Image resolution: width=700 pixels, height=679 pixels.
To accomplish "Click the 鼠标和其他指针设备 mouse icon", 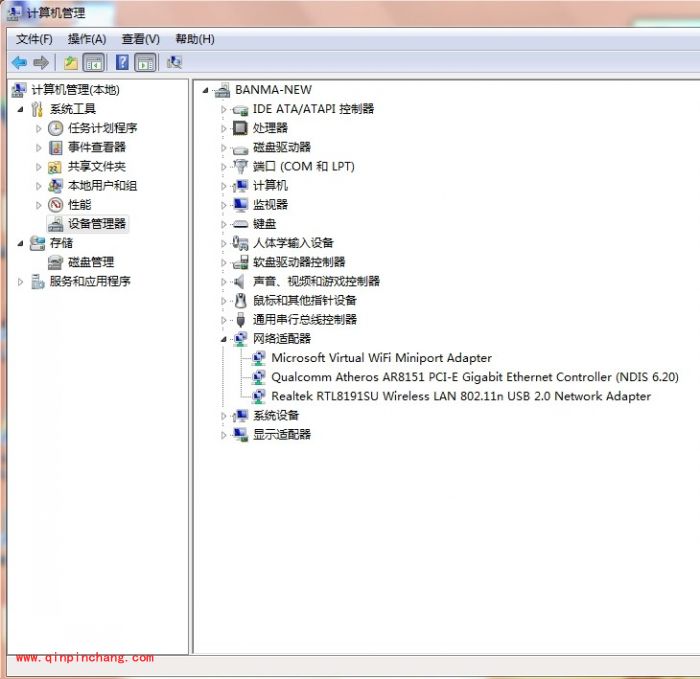I will [x=241, y=301].
